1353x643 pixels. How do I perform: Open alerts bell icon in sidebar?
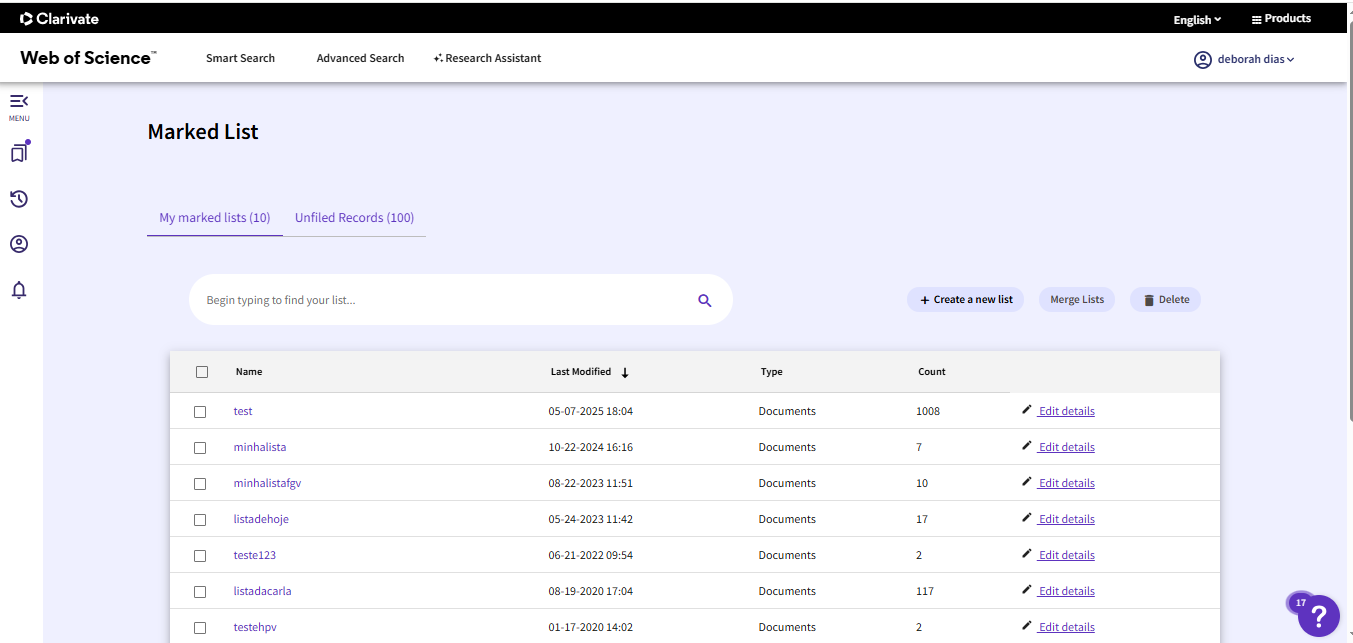pyautogui.click(x=19, y=290)
